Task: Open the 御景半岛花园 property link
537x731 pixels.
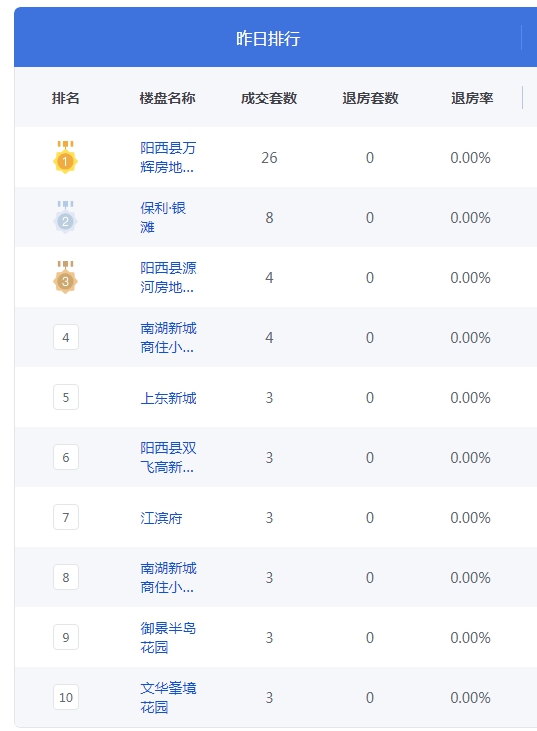Action: coord(168,637)
